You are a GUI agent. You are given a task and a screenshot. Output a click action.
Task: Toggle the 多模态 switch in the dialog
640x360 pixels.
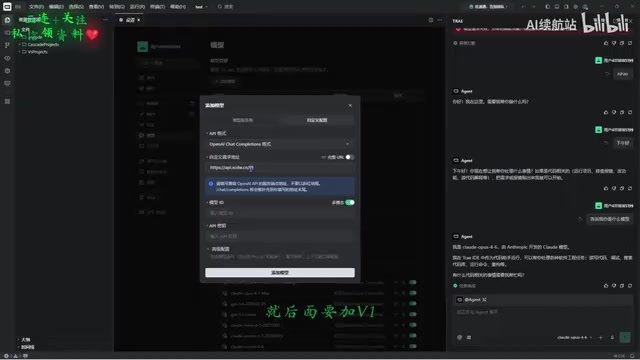[349, 202]
